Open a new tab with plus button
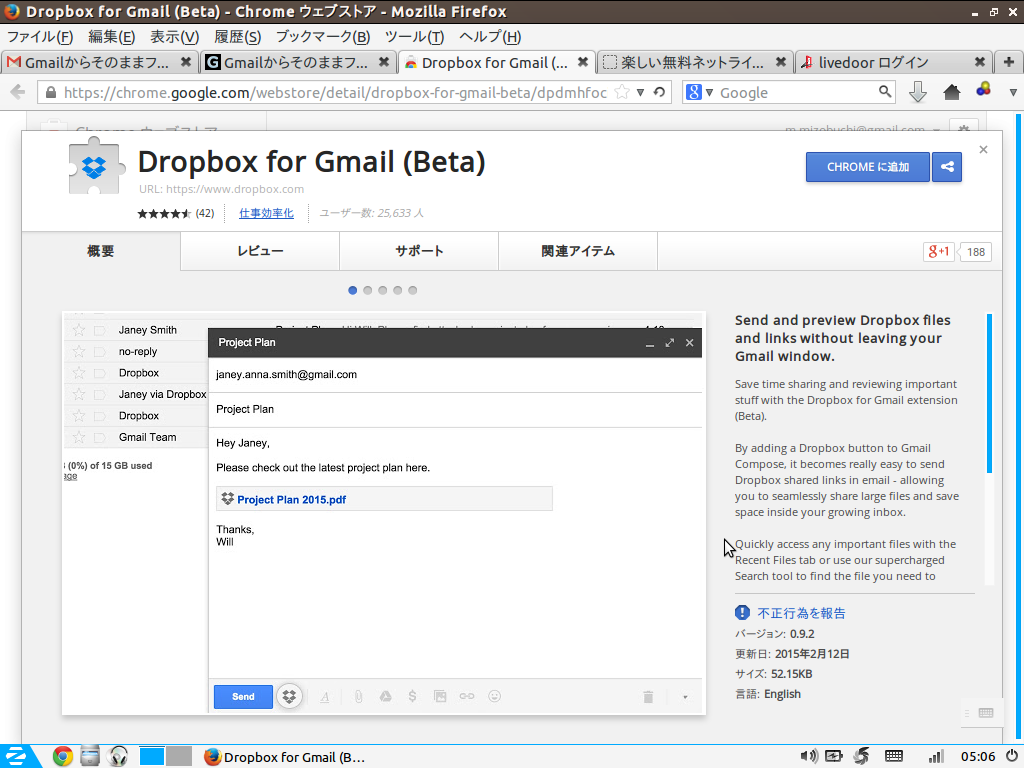This screenshot has width=1024, height=768. 1009,62
